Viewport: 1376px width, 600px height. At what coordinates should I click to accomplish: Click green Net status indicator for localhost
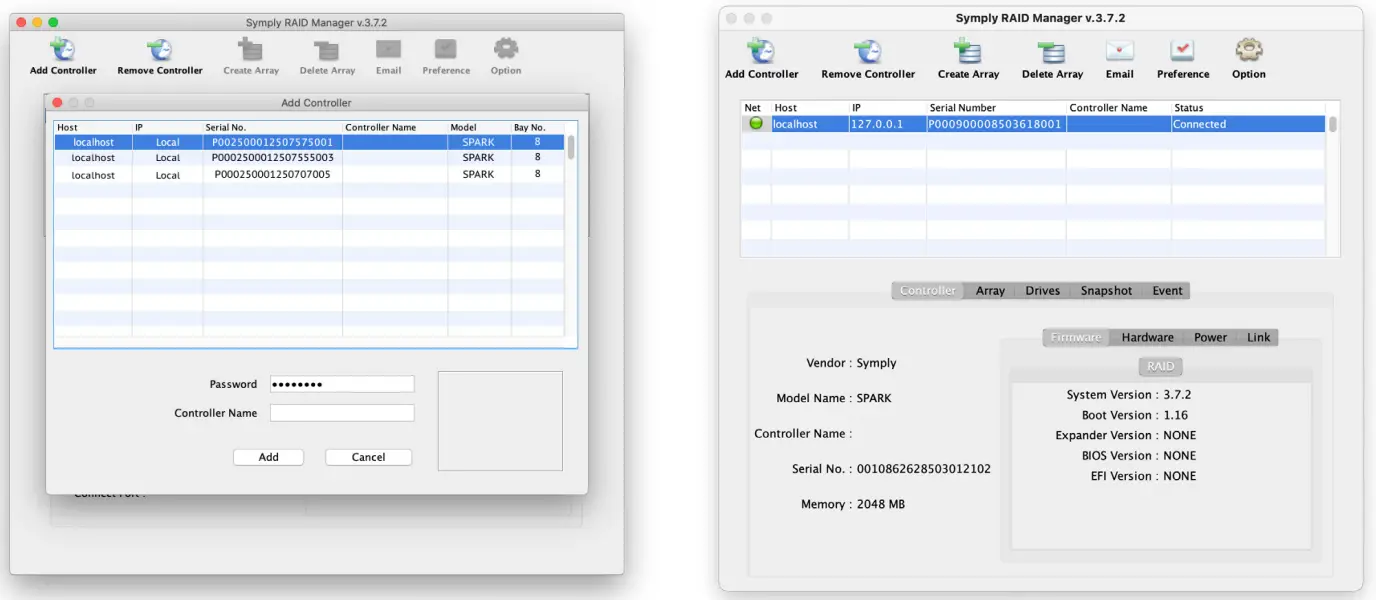(756, 124)
